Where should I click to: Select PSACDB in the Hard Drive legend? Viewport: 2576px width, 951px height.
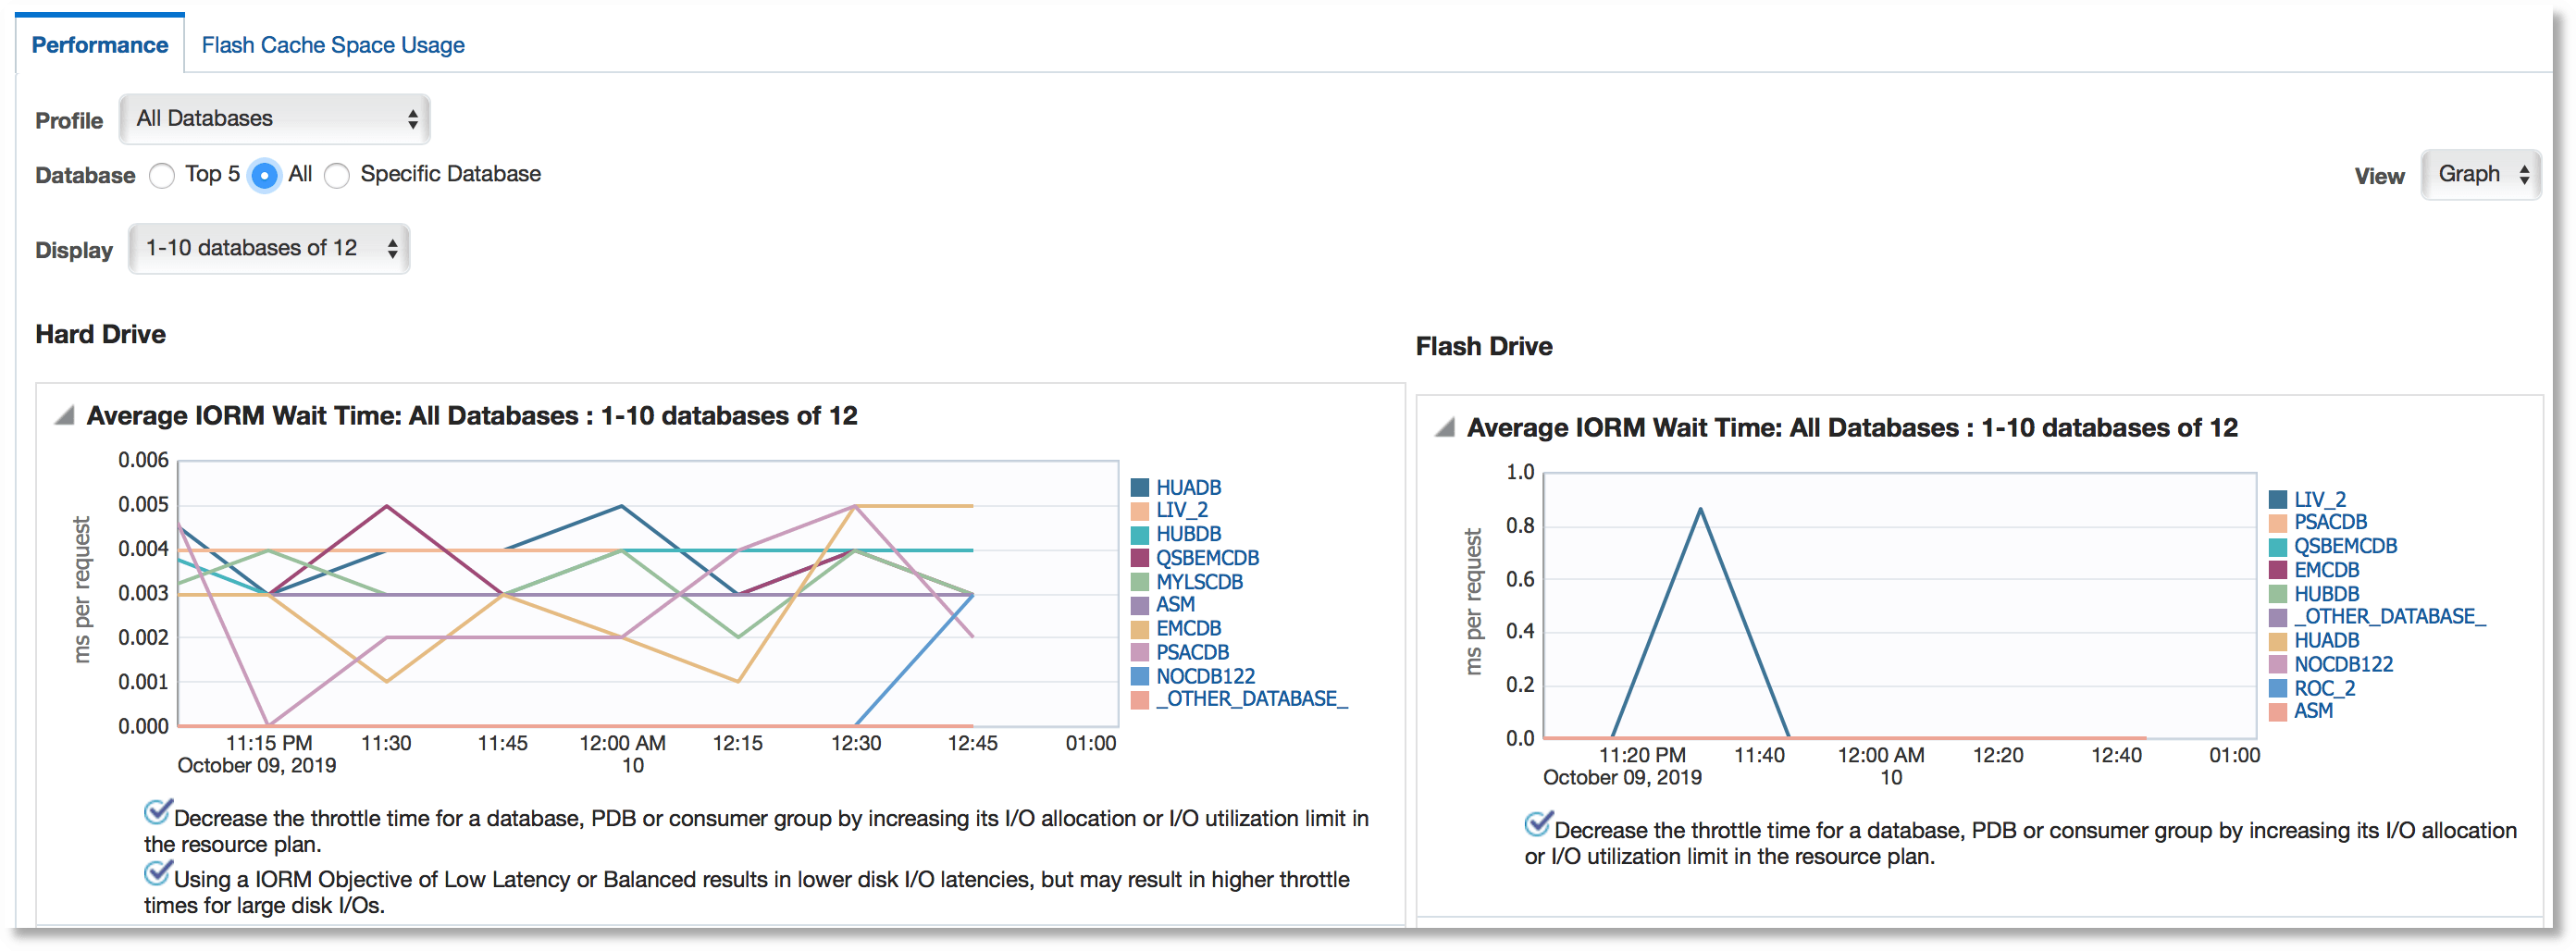coord(1194,651)
